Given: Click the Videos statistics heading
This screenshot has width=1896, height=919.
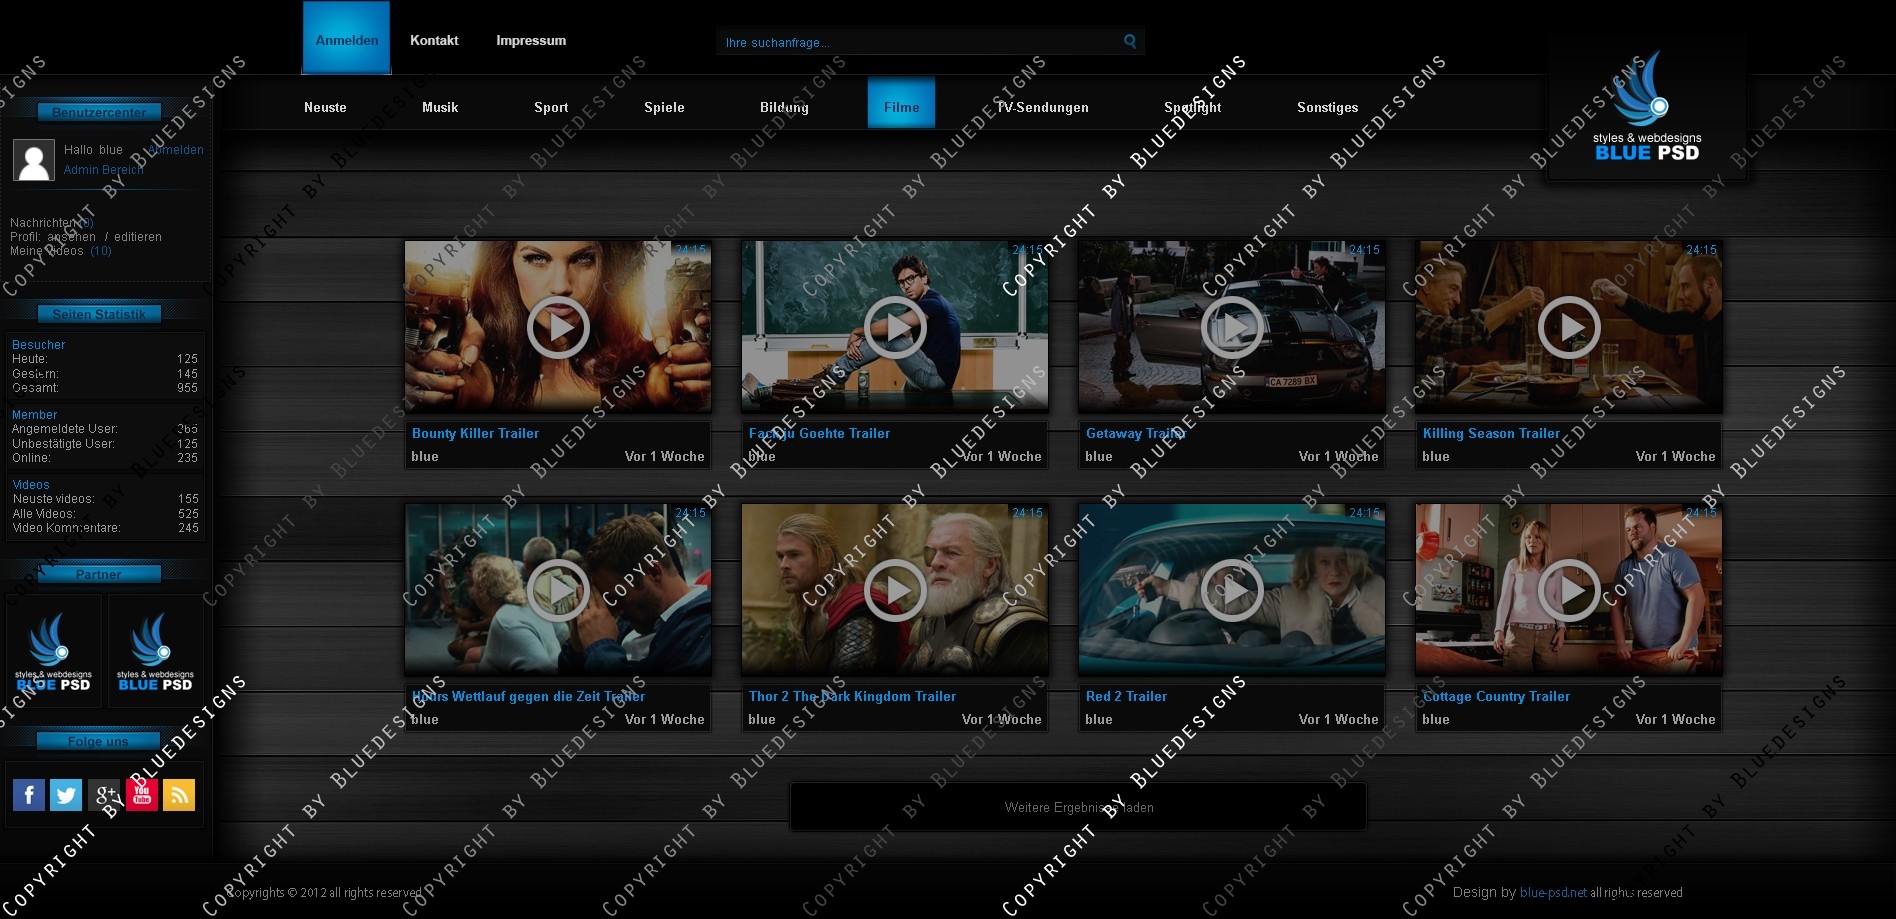Looking at the screenshot, I should (x=31, y=485).
